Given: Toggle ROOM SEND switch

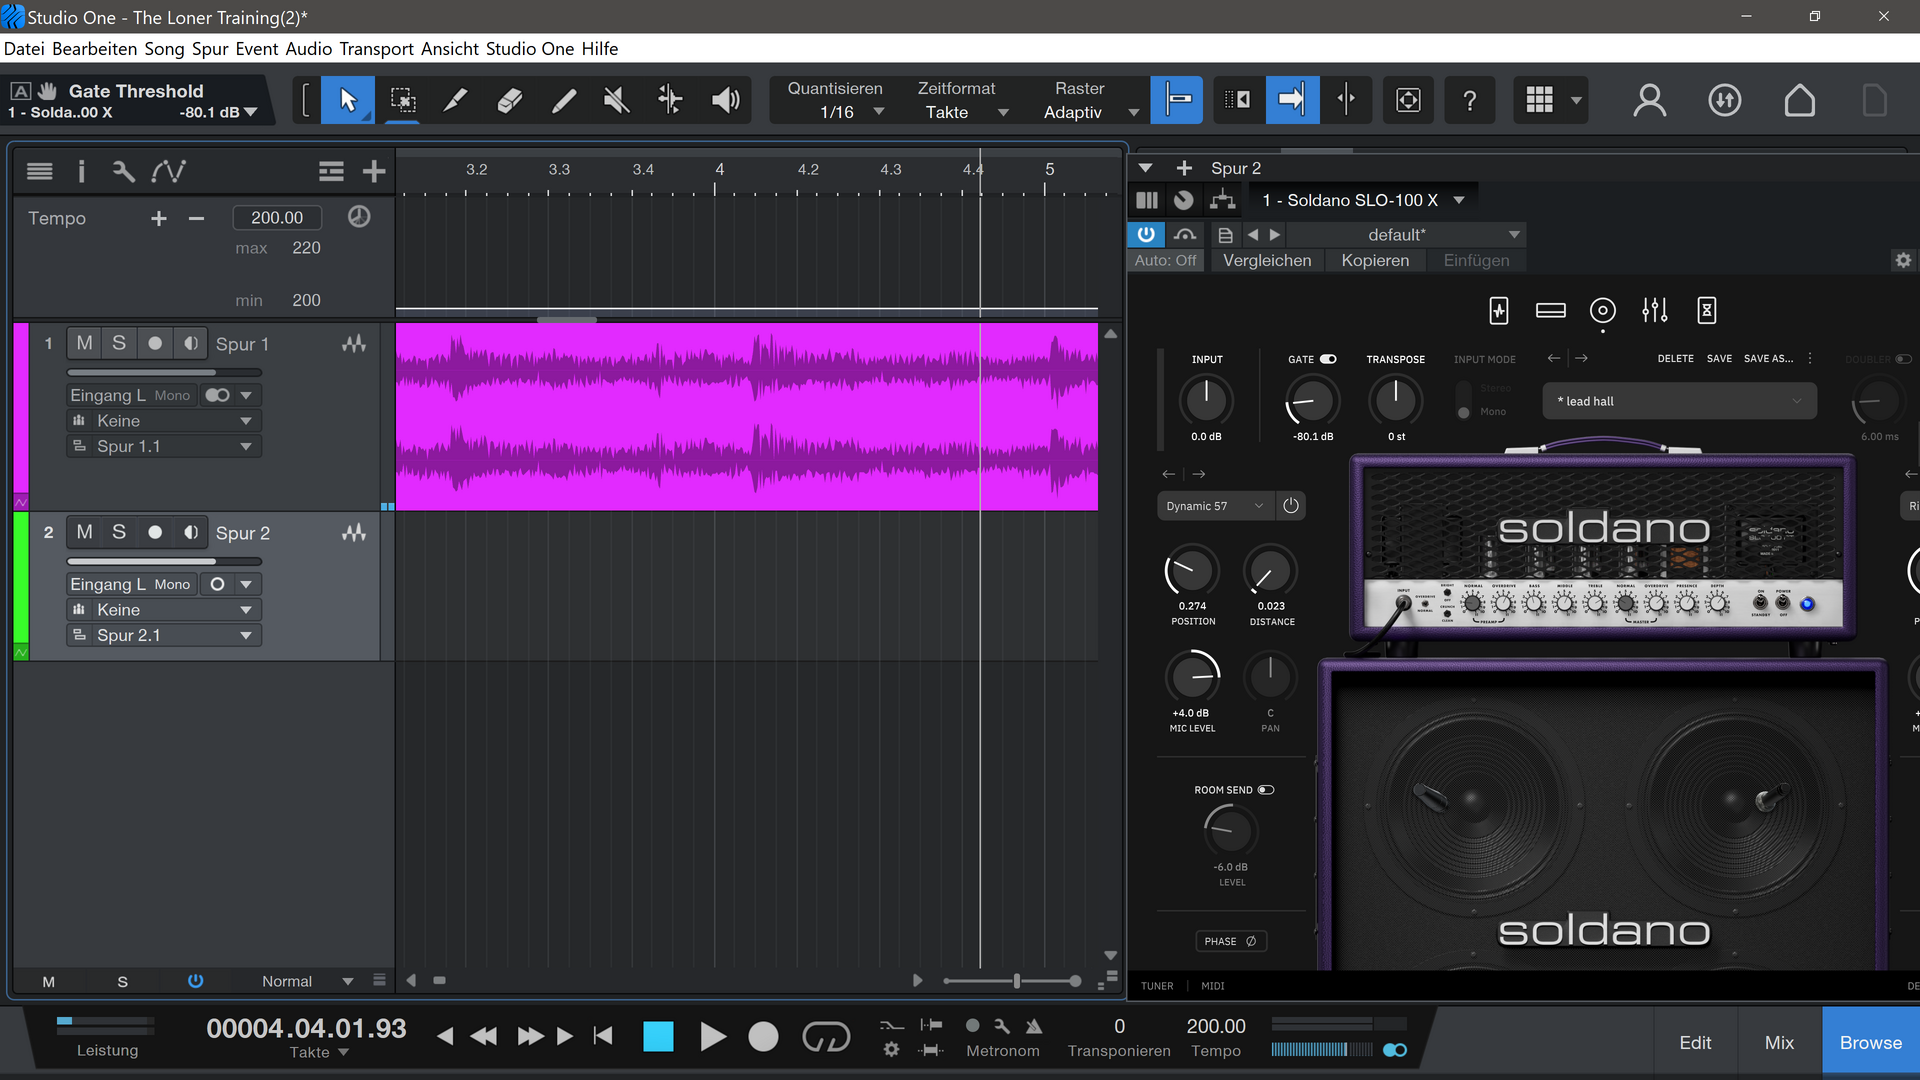Looking at the screenshot, I should coord(1266,790).
